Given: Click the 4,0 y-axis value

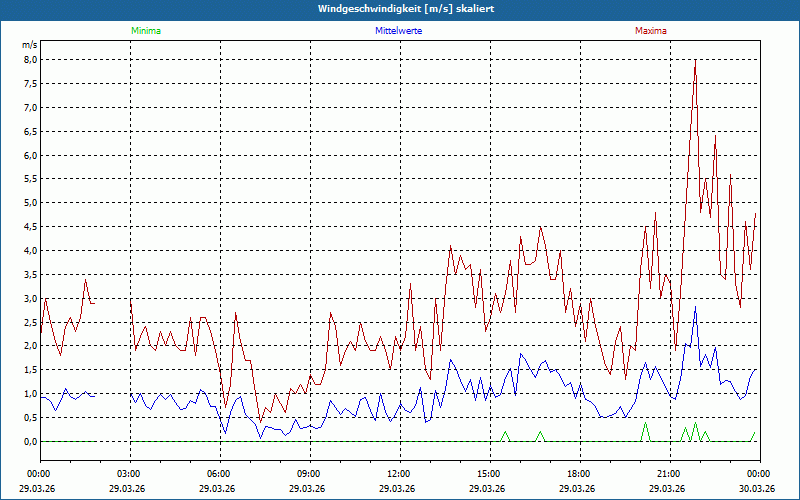Looking at the screenshot, I should (30, 251).
